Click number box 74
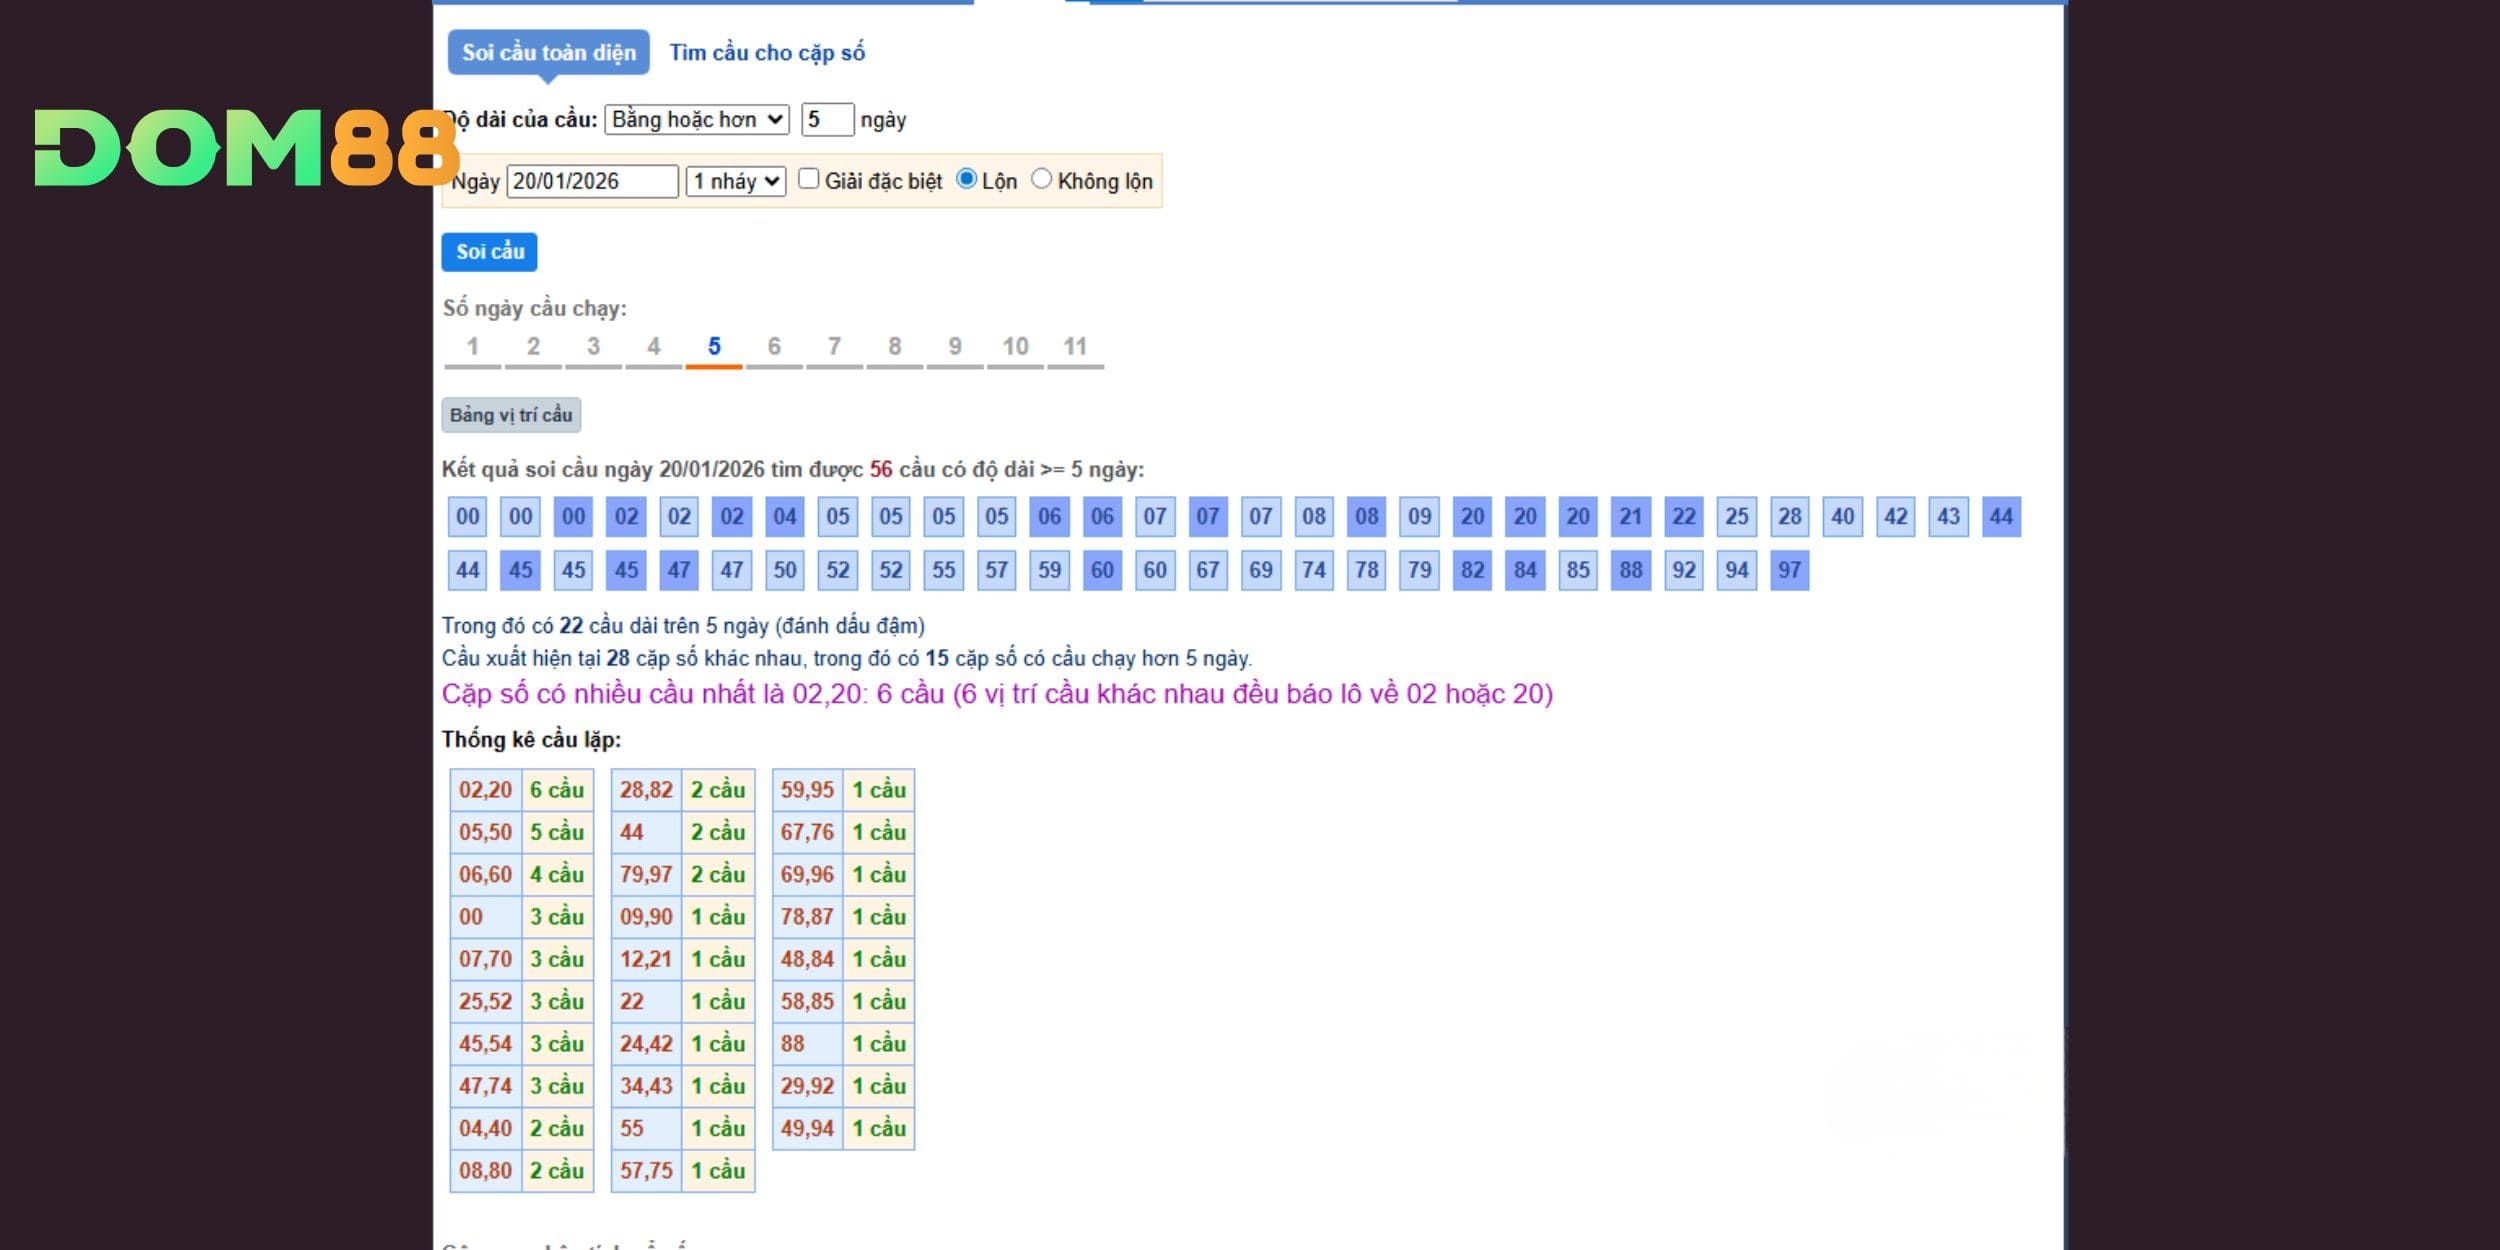 1313,570
